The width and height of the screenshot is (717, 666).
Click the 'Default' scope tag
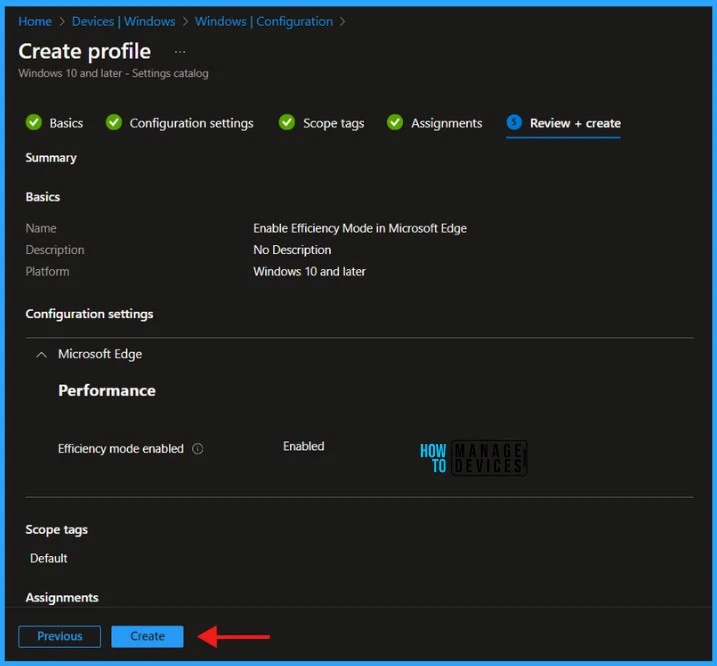coord(48,558)
